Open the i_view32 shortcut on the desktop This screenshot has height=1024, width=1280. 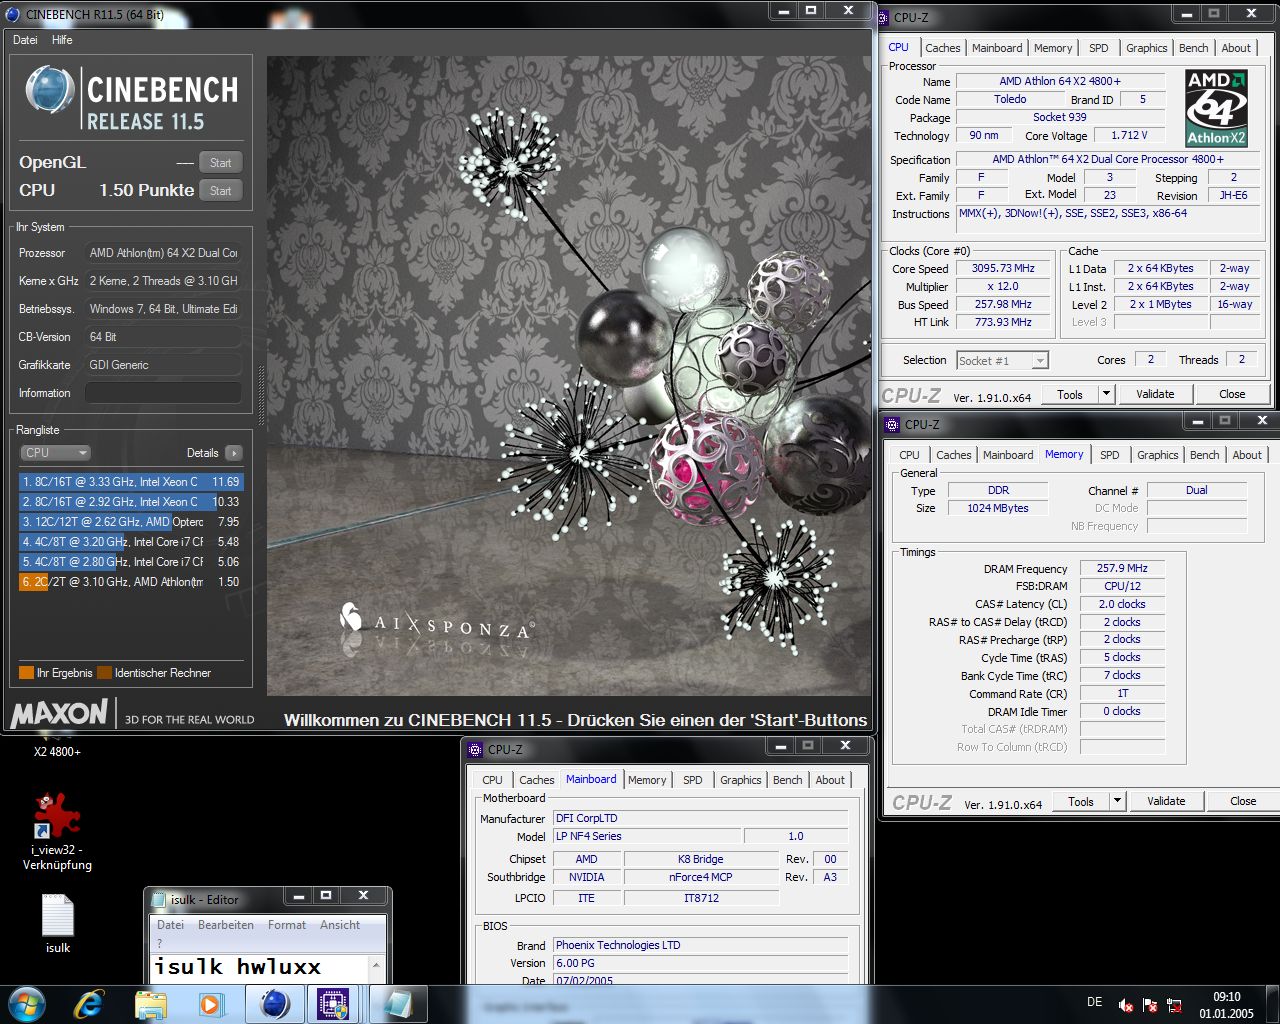tap(57, 830)
